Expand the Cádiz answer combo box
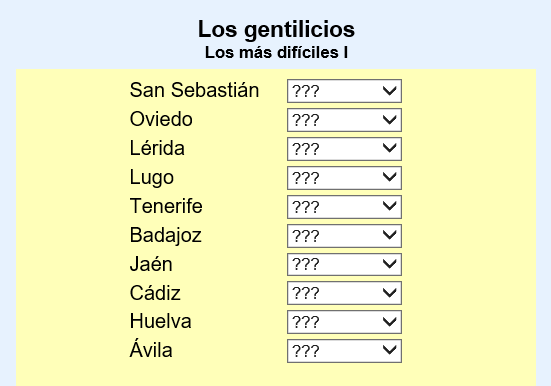The height and width of the screenshot is (386, 551). point(344,293)
